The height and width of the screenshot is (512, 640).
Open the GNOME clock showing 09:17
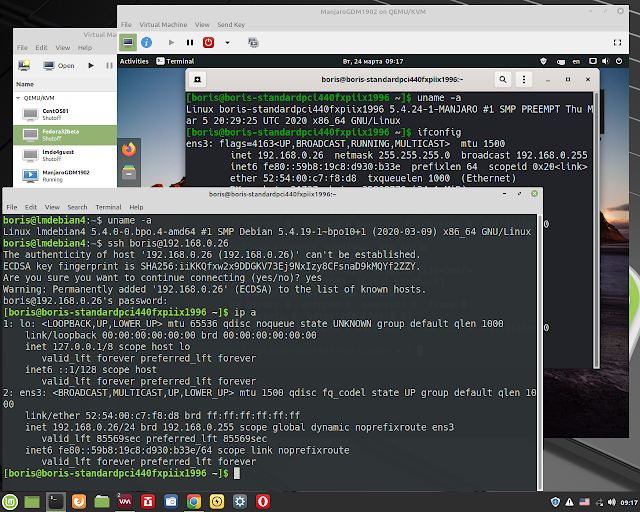373,62
